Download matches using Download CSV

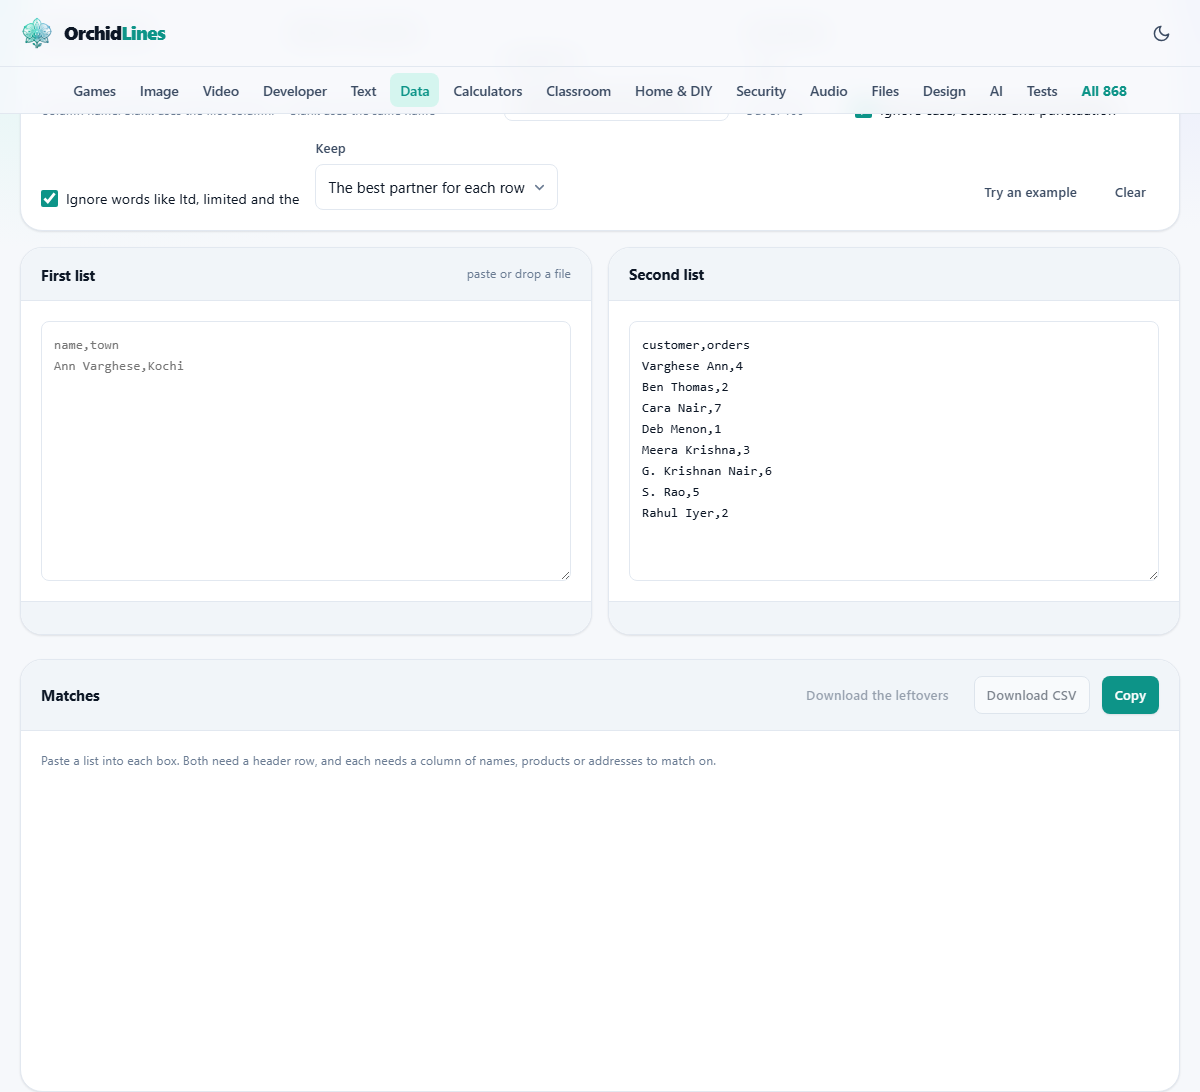pos(1031,695)
